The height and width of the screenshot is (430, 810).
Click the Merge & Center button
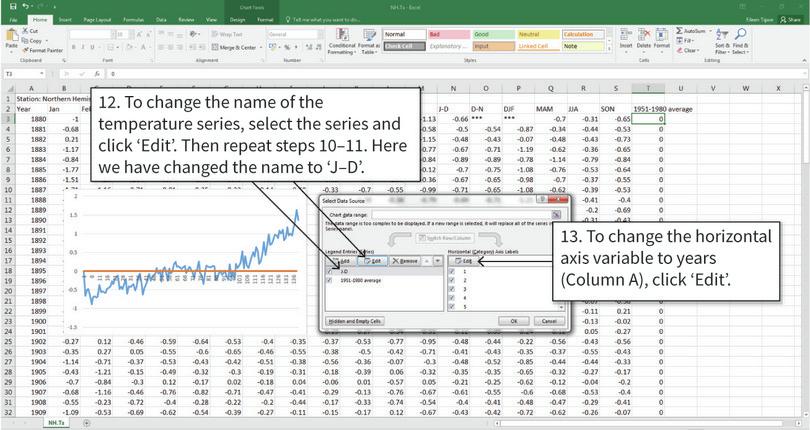click(238, 47)
